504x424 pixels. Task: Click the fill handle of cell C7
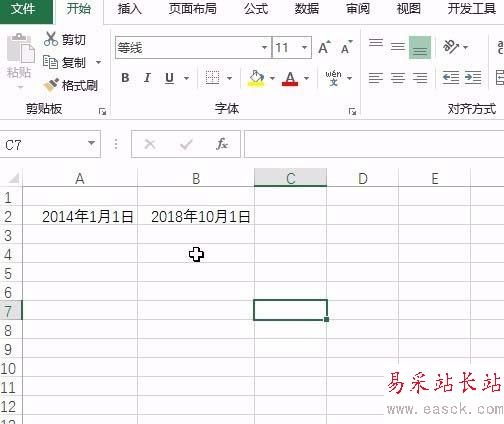coord(326,319)
